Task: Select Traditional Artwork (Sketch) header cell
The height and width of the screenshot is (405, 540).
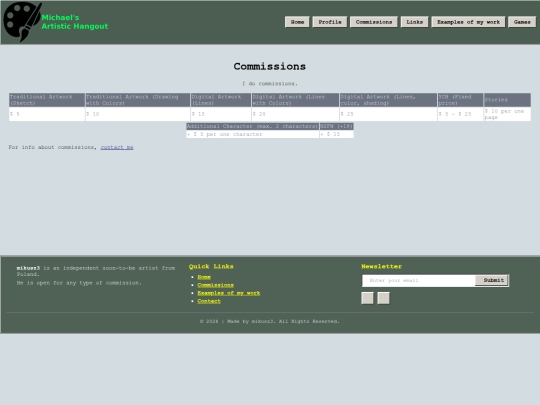Action: (x=47, y=100)
